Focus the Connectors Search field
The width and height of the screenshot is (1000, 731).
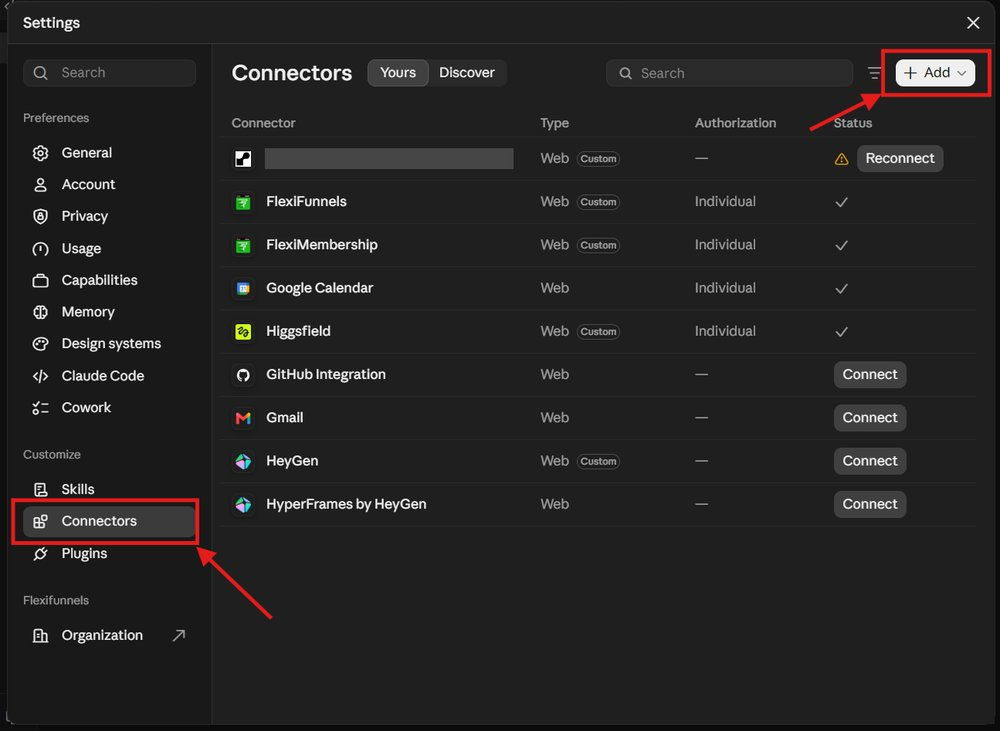(729, 73)
